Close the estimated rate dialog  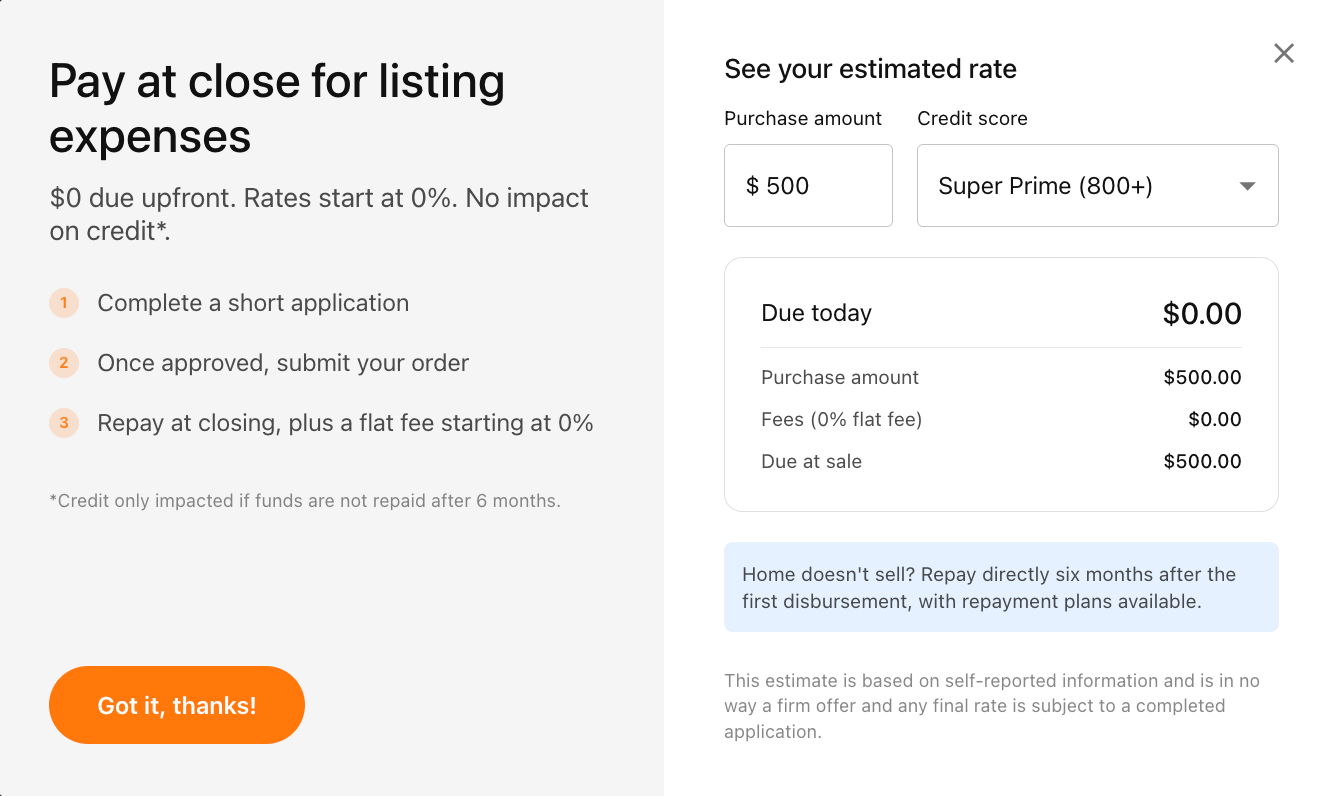pyautogui.click(x=1284, y=54)
